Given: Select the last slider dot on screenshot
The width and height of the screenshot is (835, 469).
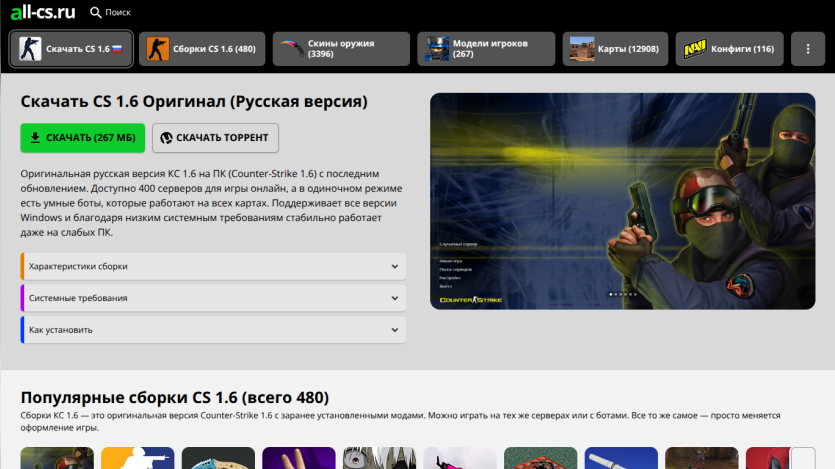Looking at the screenshot, I should click(635, 294).
